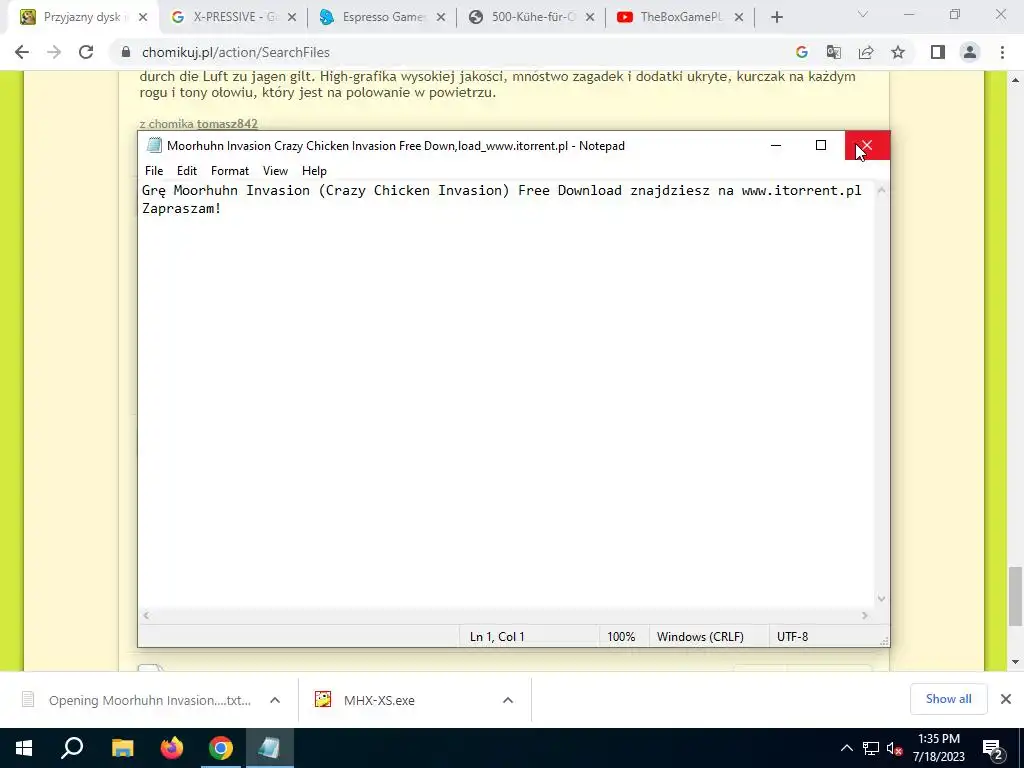Switch to TheBoxGamePL YouTube tab

(x=681, y=17)
